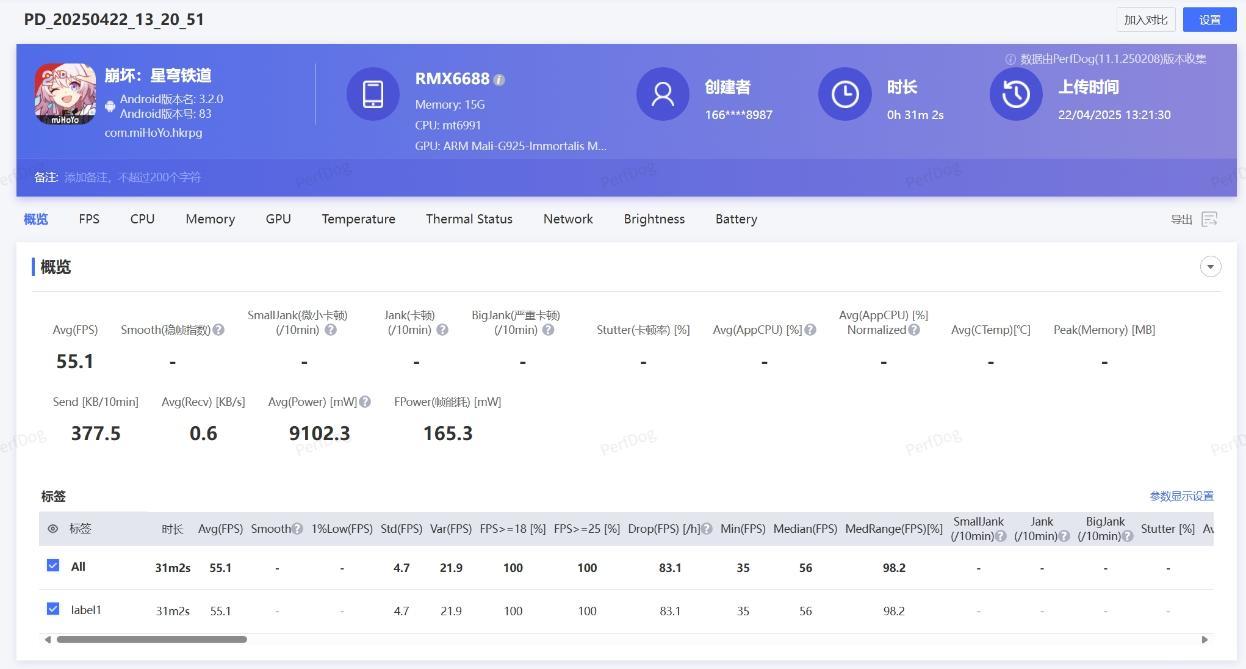
Task: Click Peak(Memory) [MB] overview label
Action: pyautogui.click(x=1104, y=330)
